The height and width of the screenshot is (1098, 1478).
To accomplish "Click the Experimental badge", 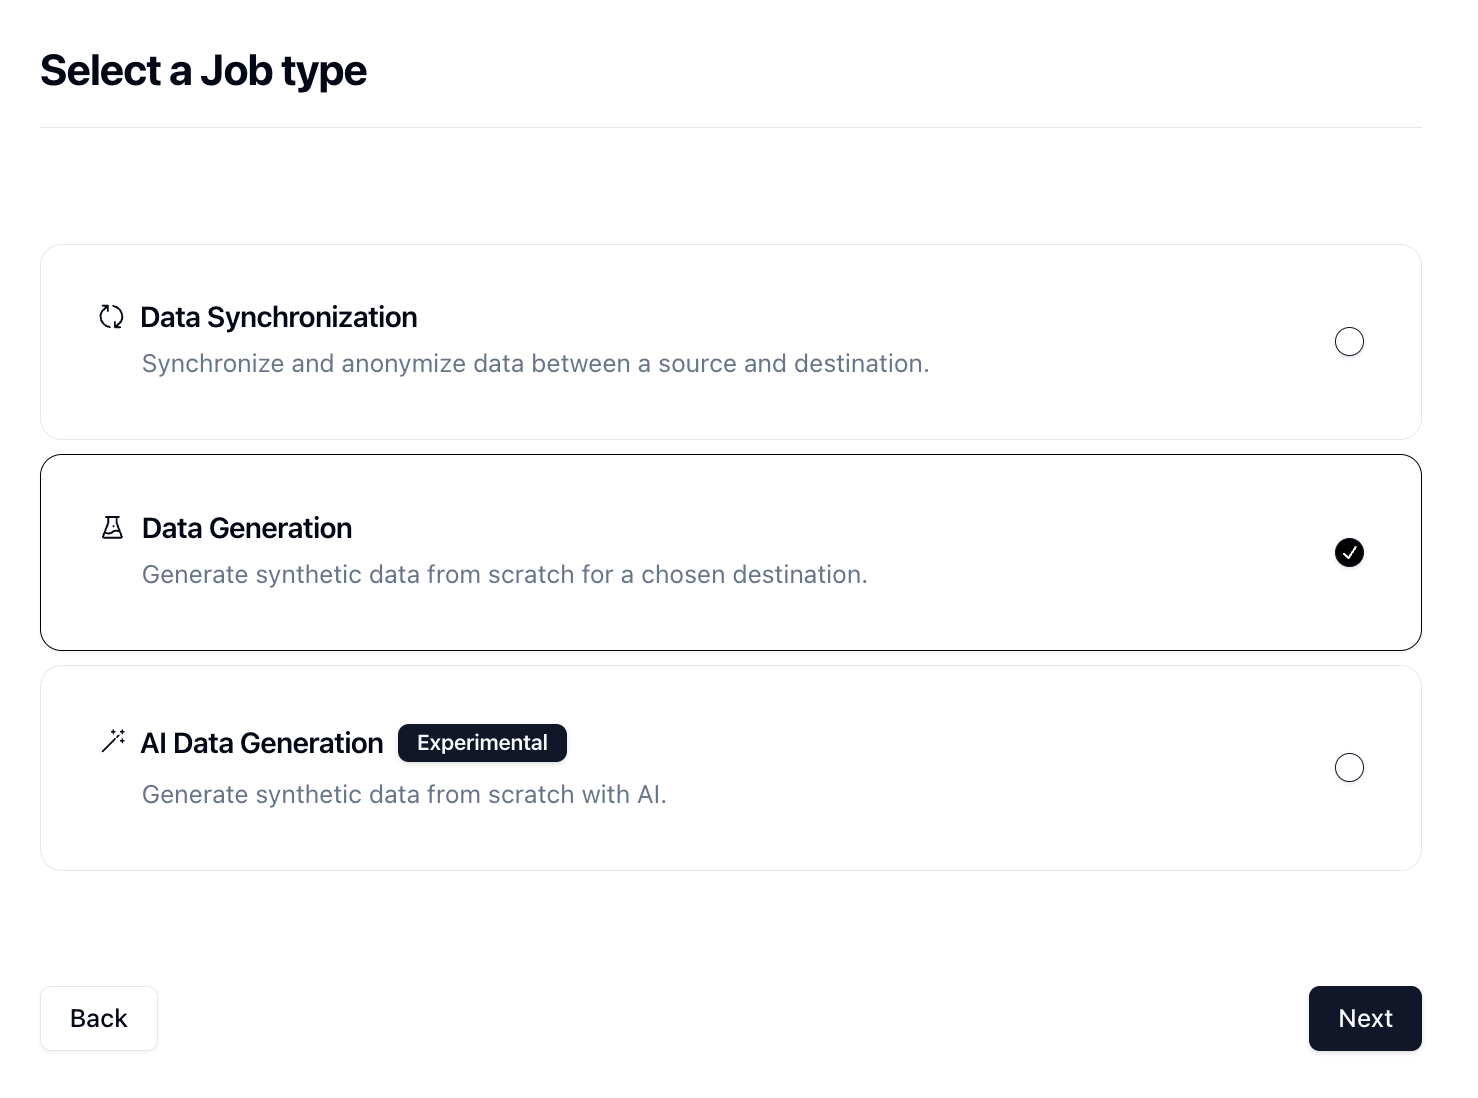I will click(x=482, y=743).
